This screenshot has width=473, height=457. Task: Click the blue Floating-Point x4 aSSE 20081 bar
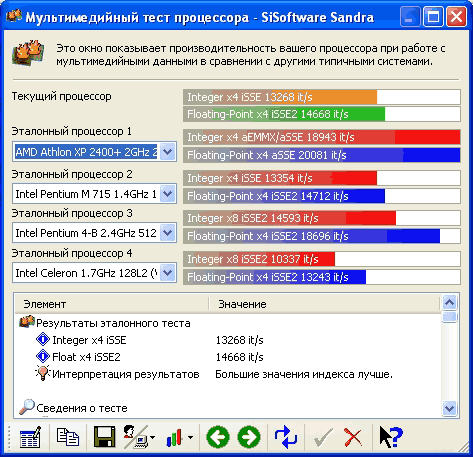tap(322, 155)
